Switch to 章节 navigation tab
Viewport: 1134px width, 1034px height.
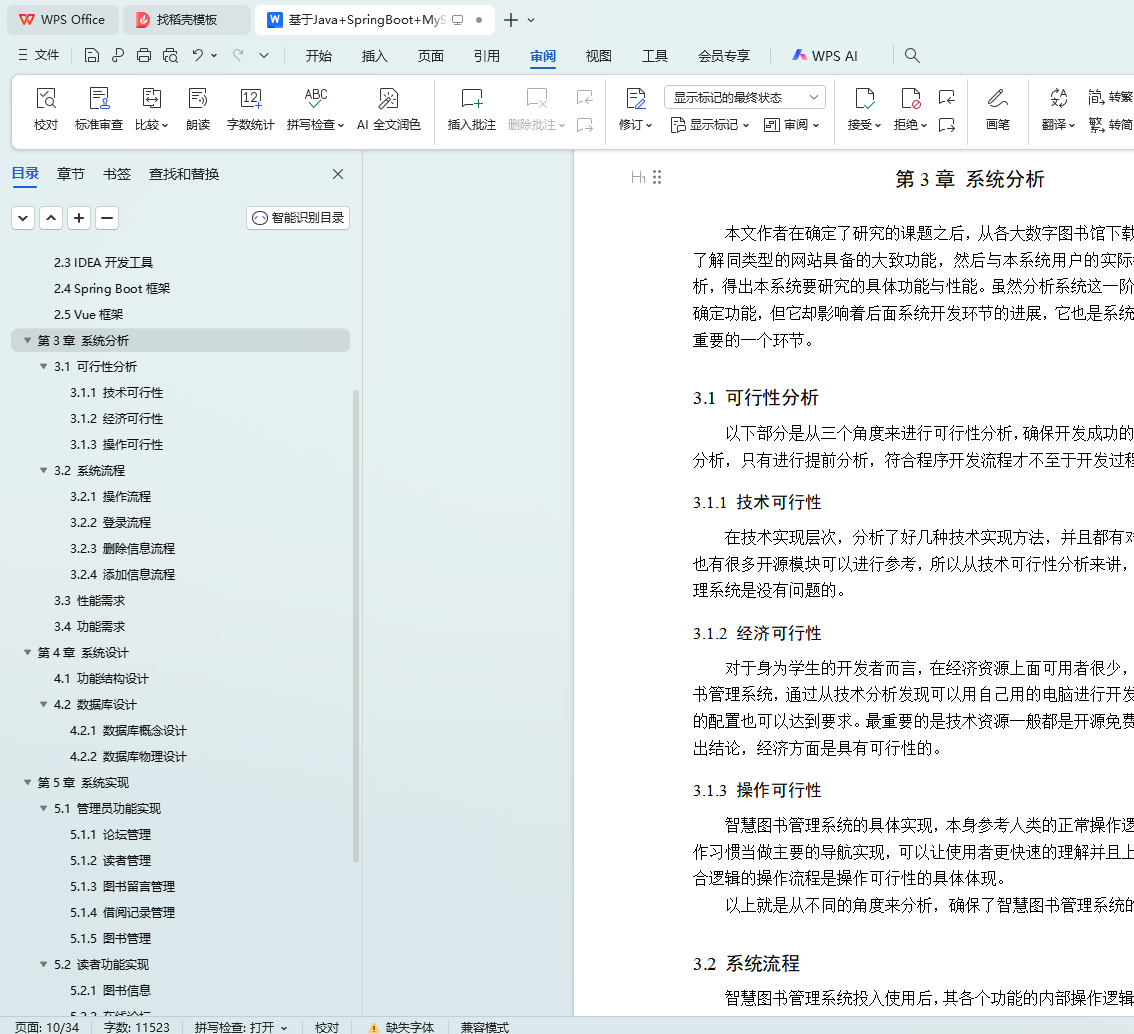point(70,174)
